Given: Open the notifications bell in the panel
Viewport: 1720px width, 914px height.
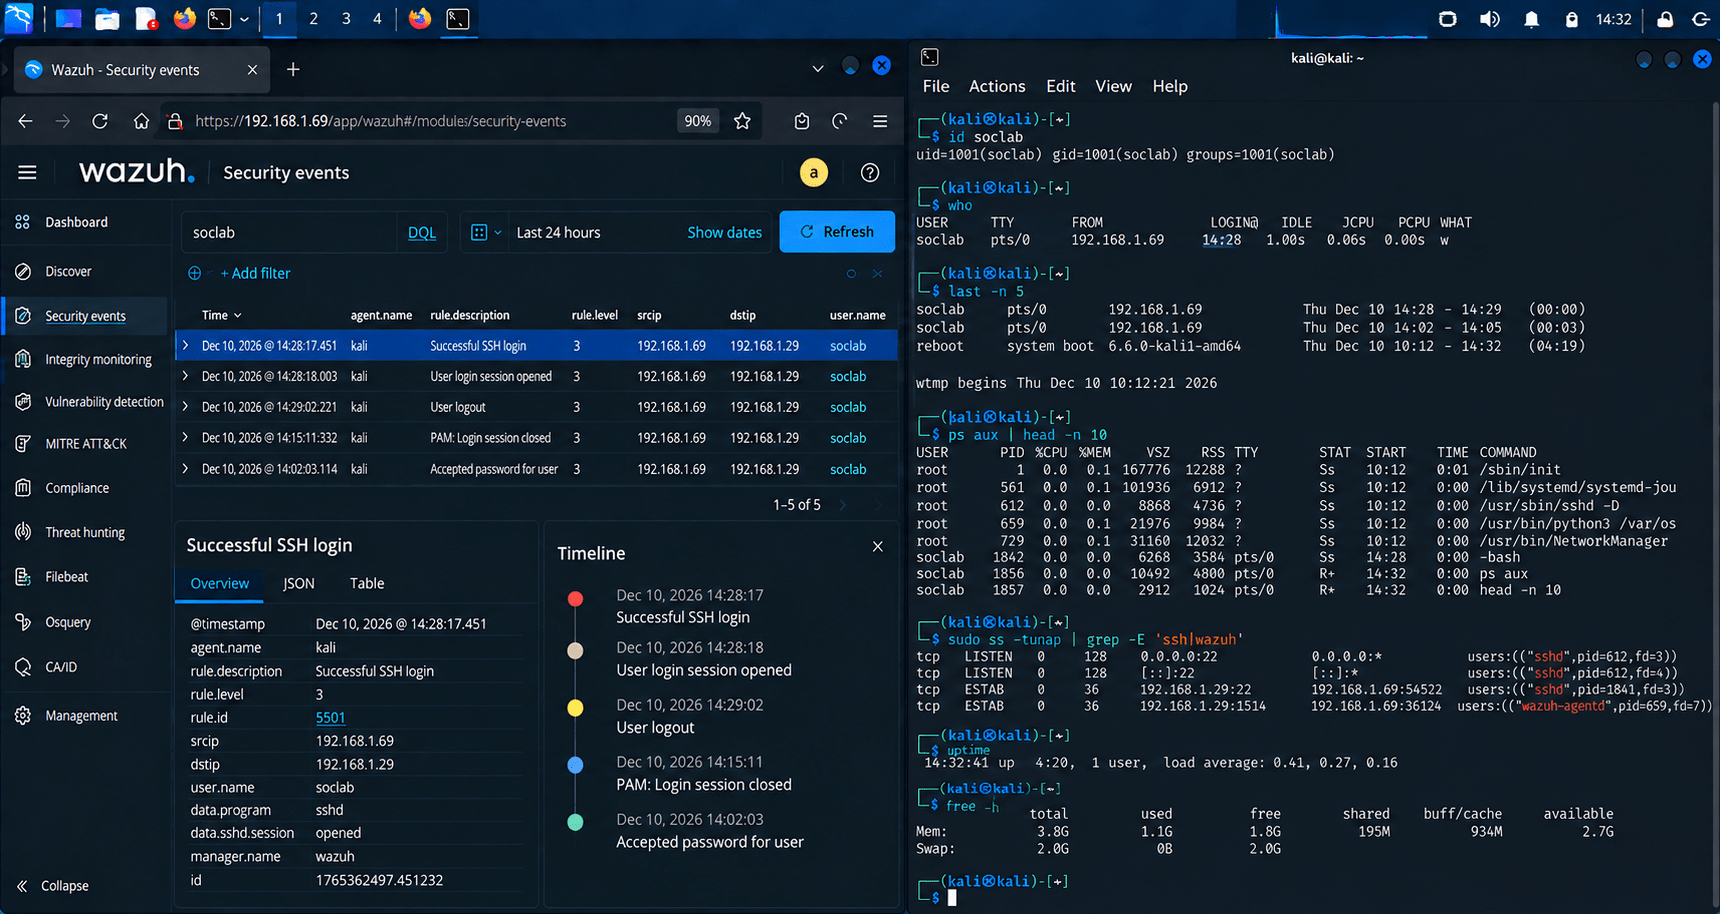Looking at the screenshot, I should [x=1531, y=19].
